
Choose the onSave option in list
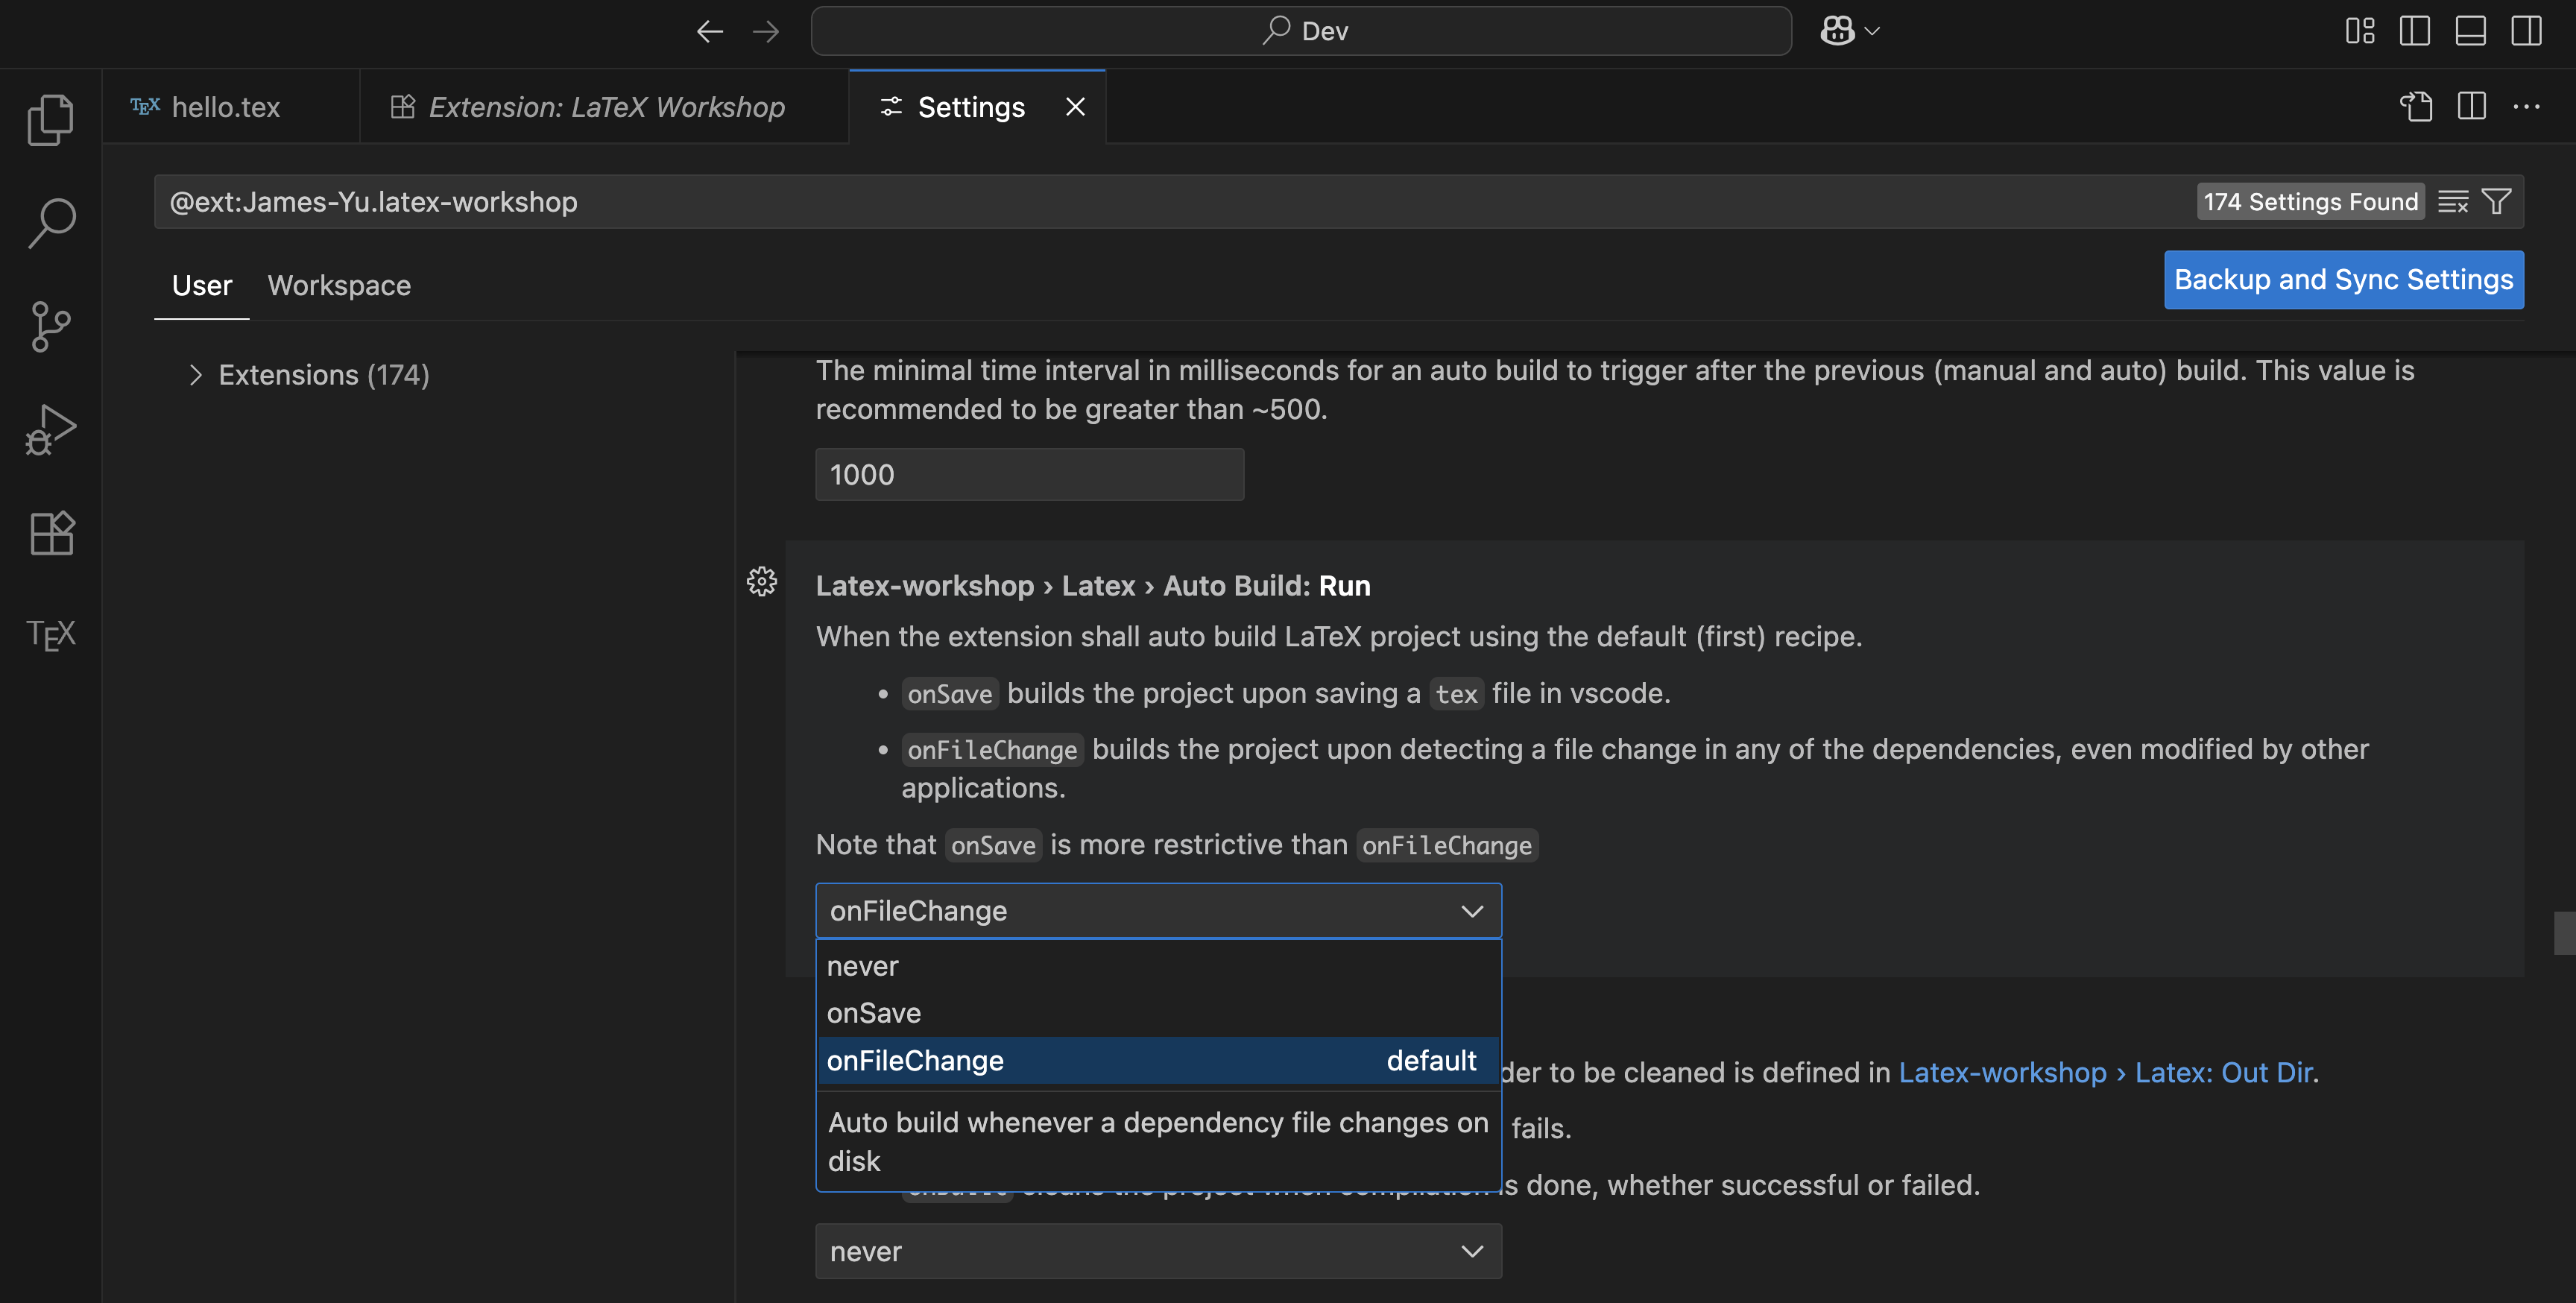(x=1159, y=1013)
